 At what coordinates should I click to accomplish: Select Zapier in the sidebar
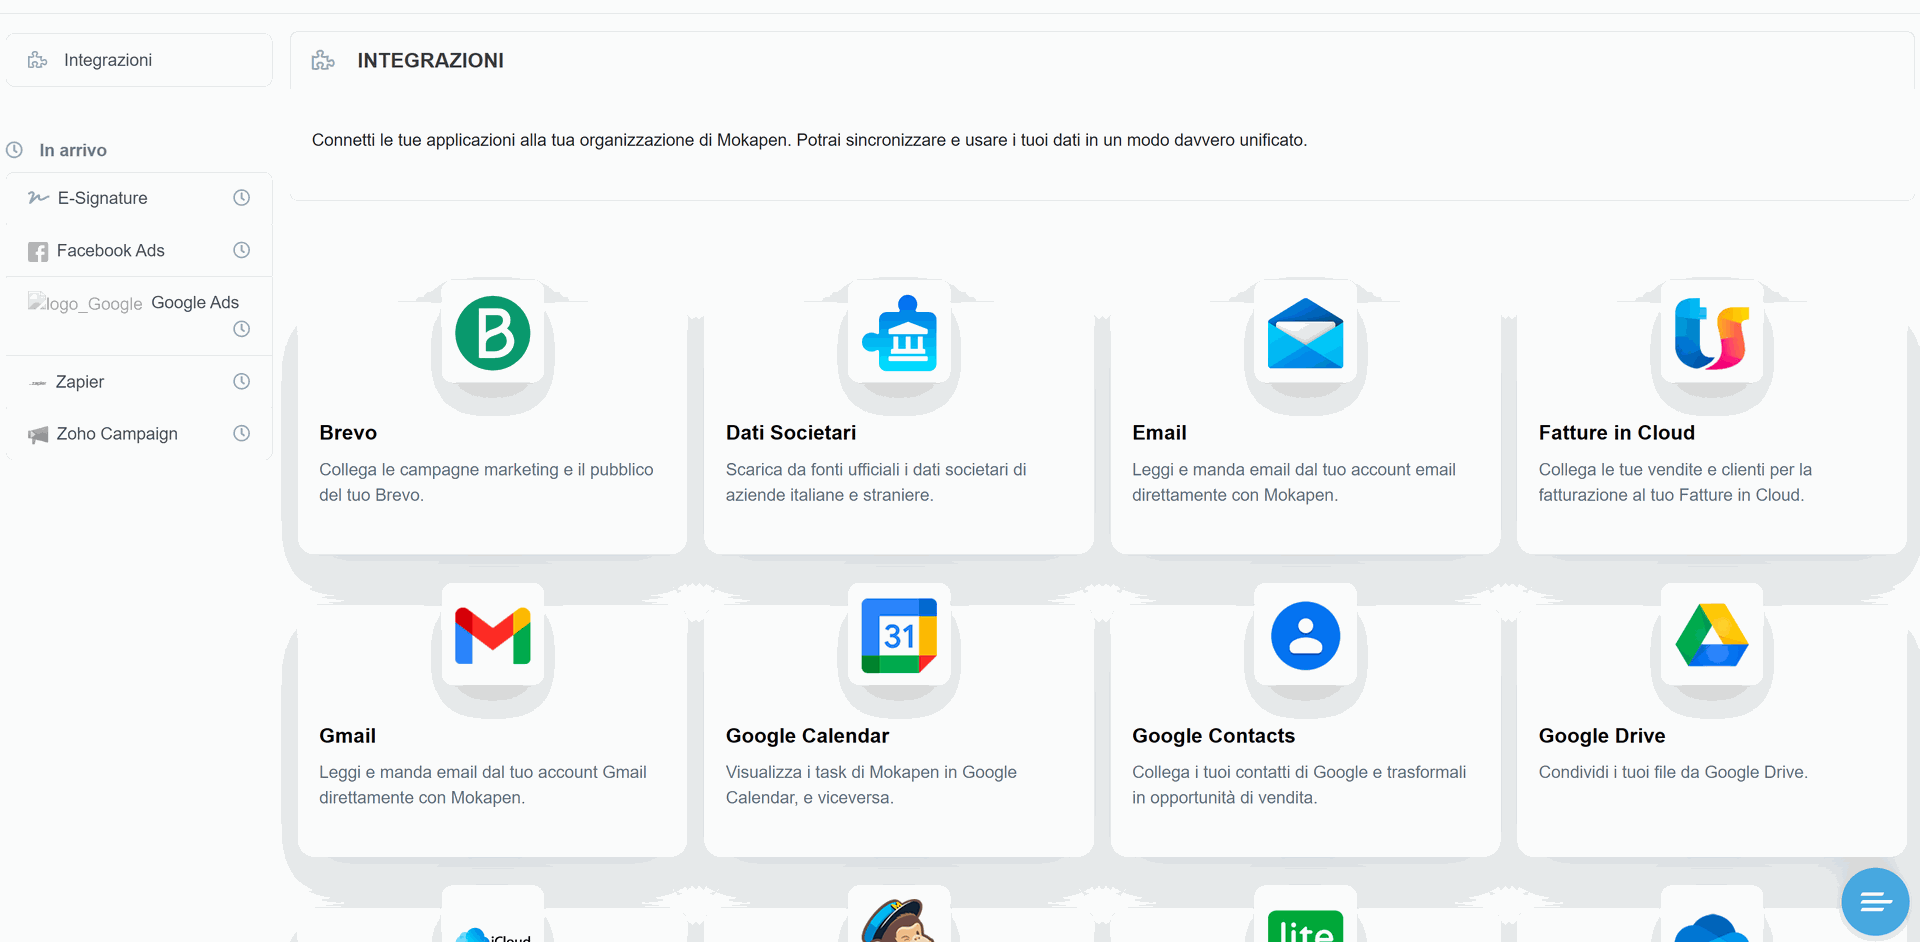pyautogui.click(x=138, y=382)
